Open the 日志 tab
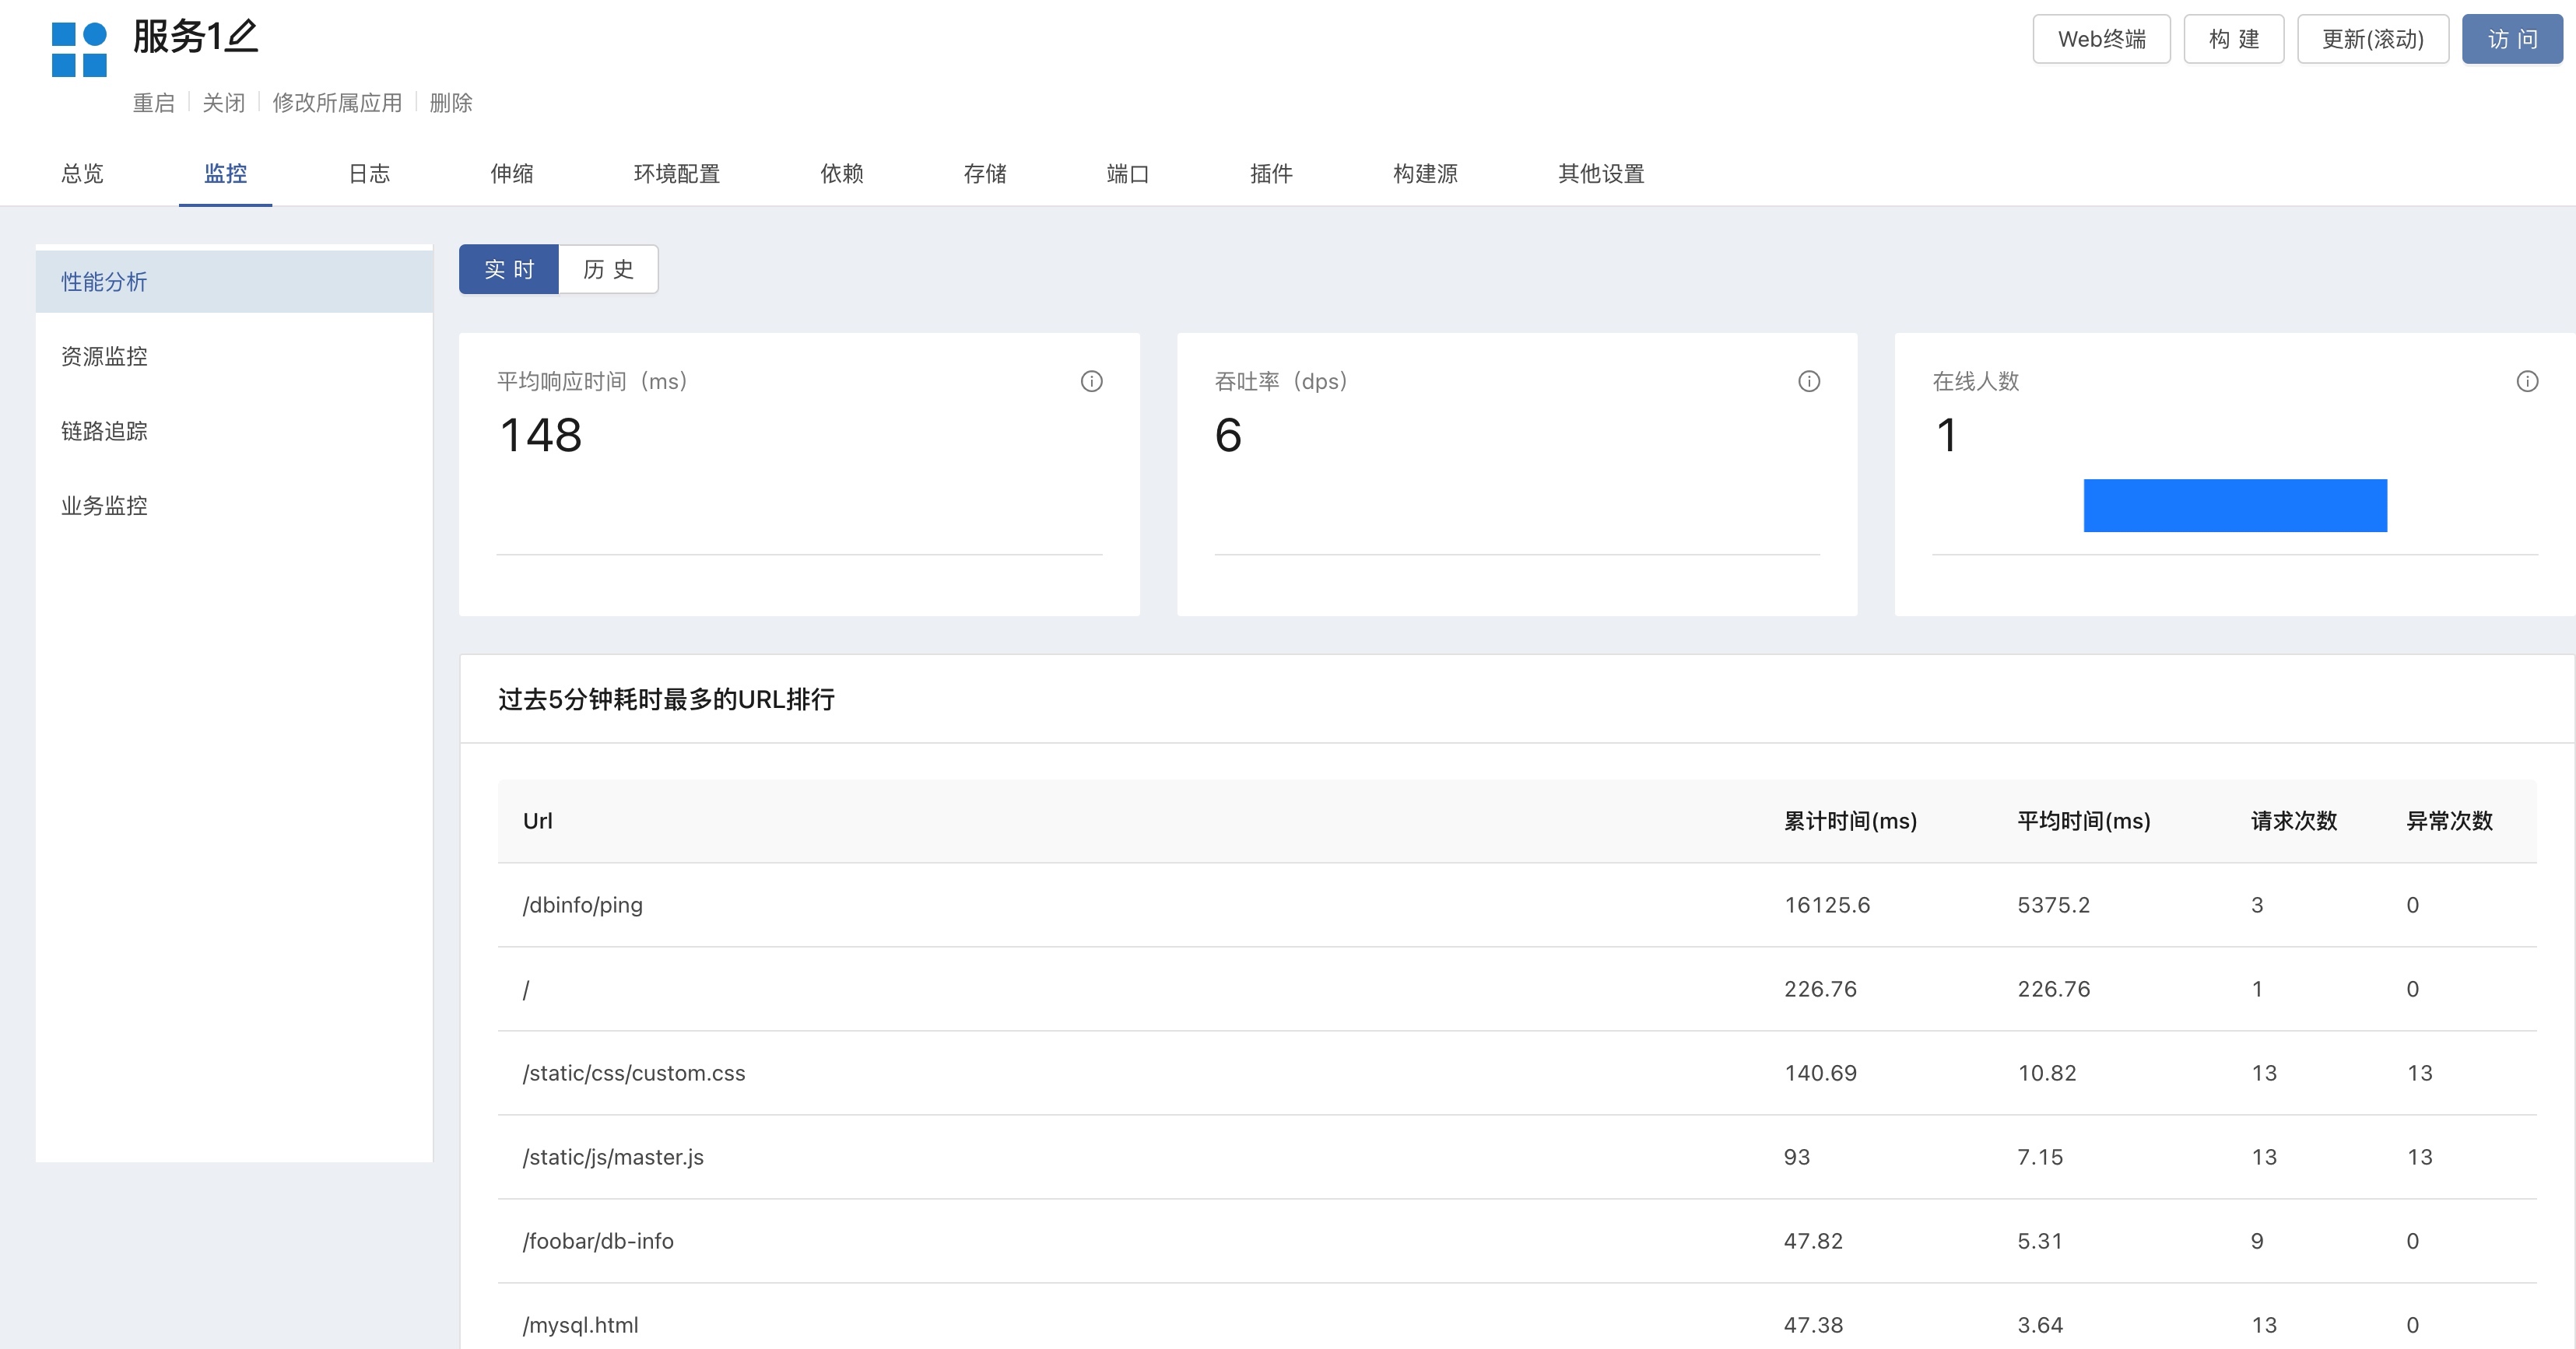 pos(369,174)
